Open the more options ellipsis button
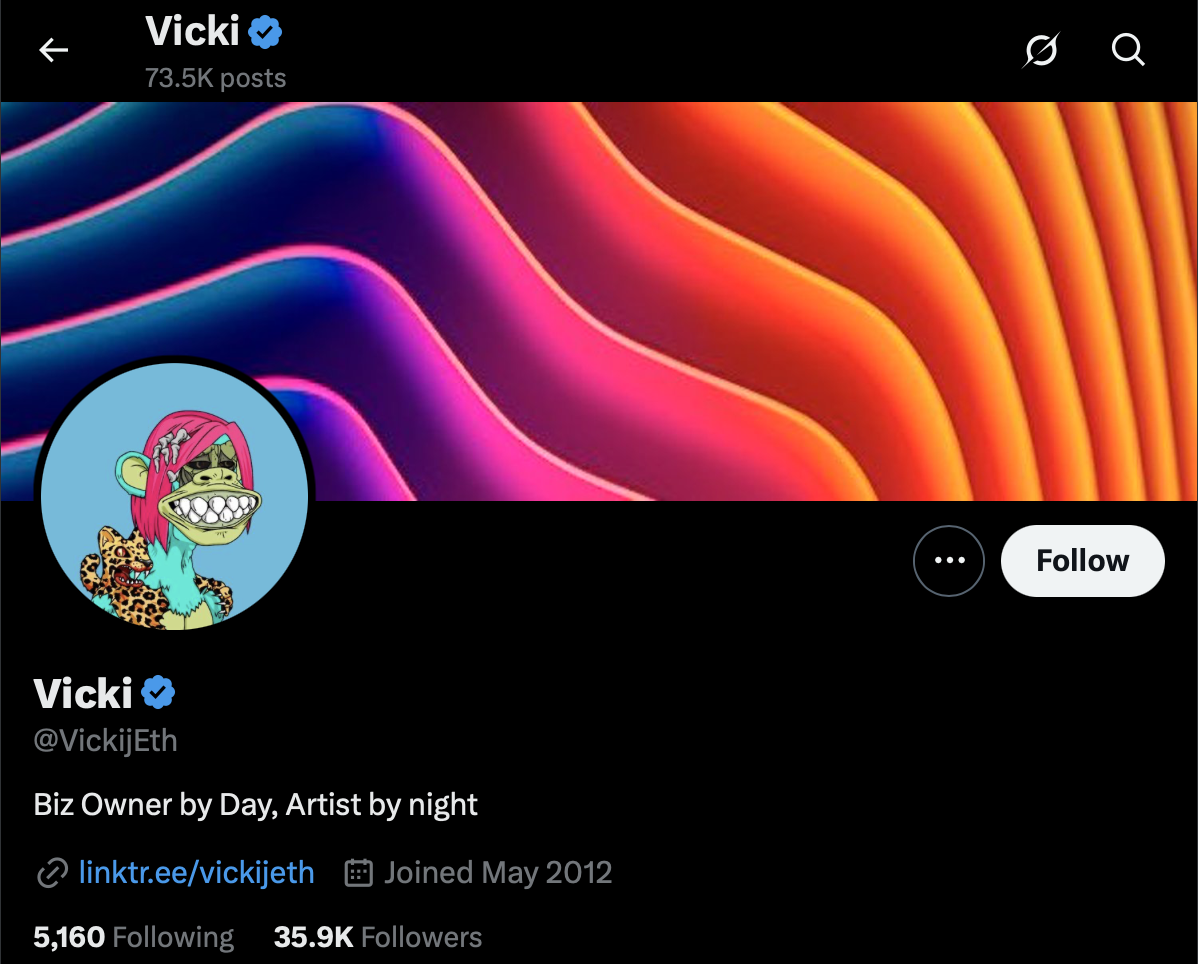The height and width of the screenshot is (964, 1198). pos(948,561)
